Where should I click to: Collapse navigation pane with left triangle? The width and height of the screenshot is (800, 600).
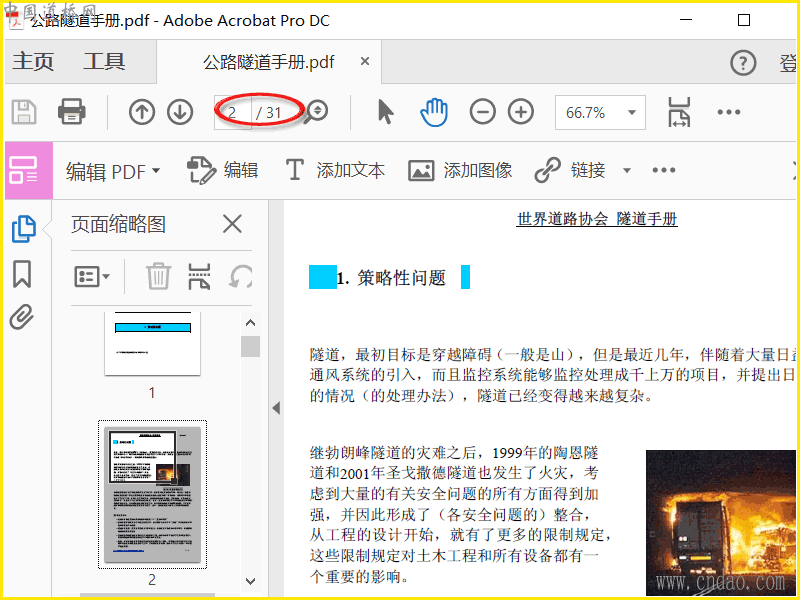tap(276, 408)
